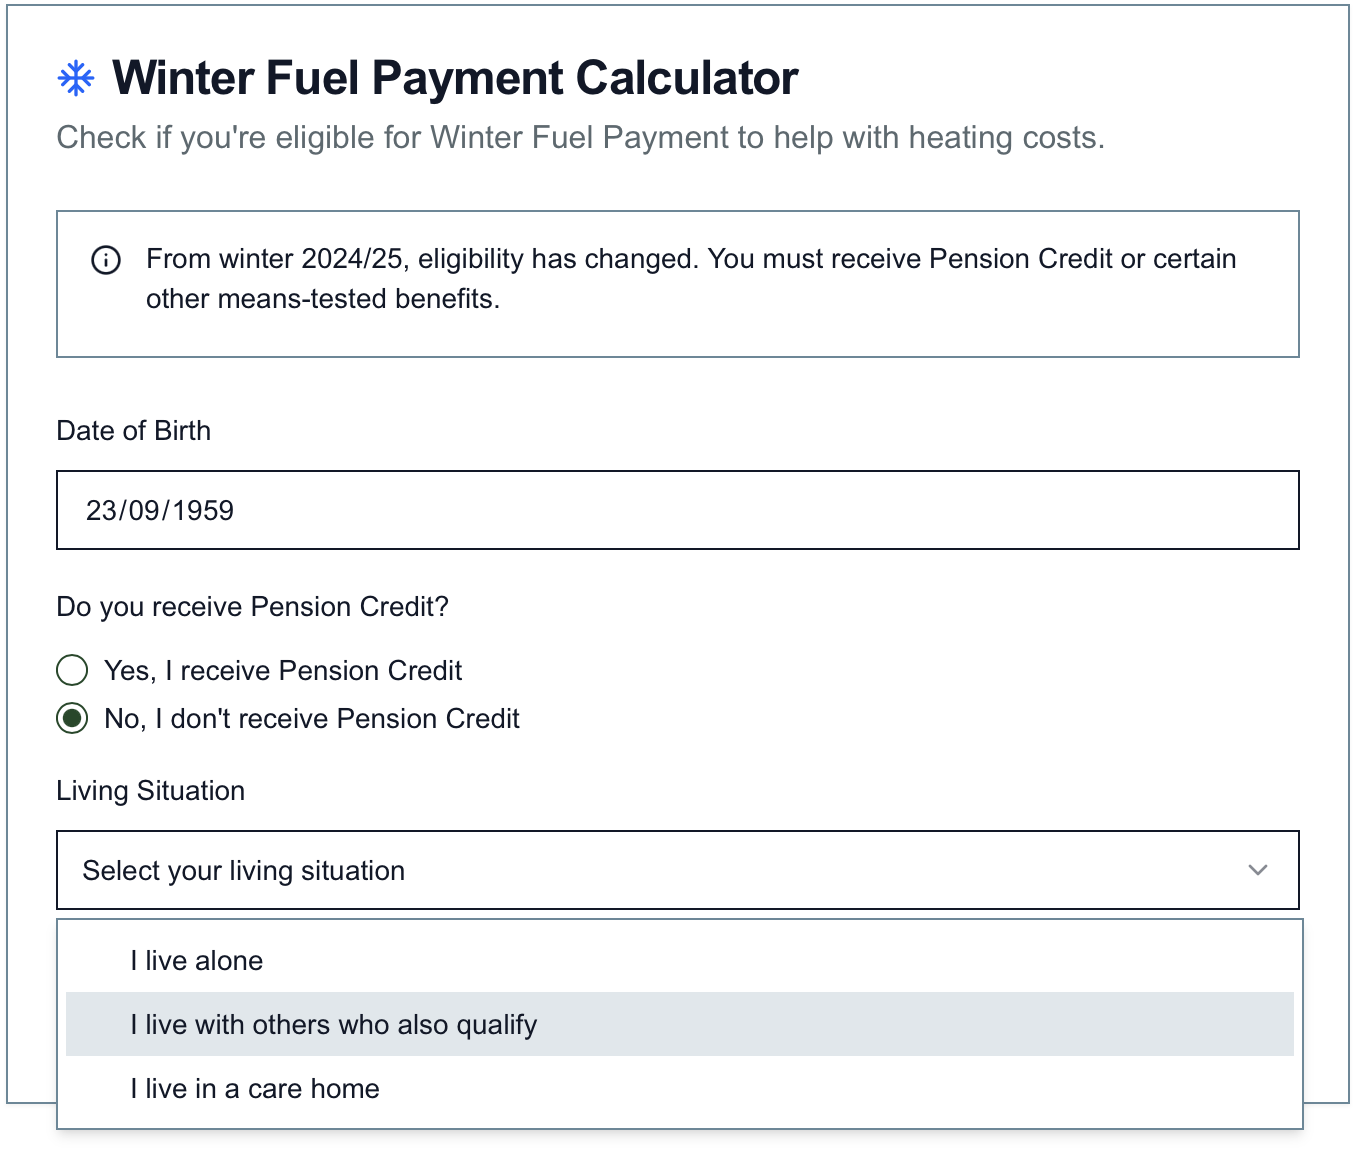
Task: Click the blue snowflake icon beside title
Action: (x=76, y=79)
